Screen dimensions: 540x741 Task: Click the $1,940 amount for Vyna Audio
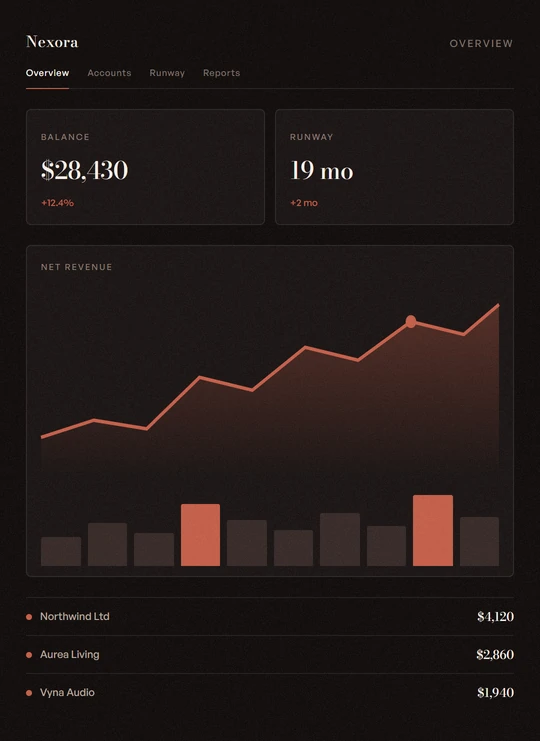(495, 692)
